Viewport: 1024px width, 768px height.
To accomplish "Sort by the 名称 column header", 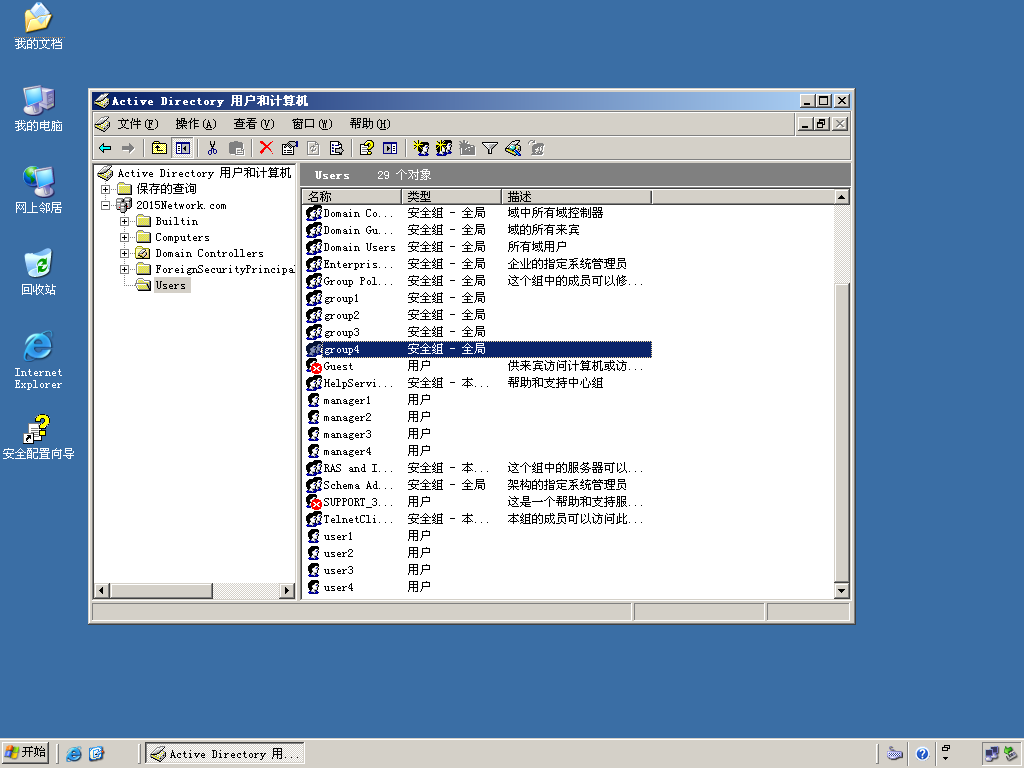I will click(x=353, y=197).
